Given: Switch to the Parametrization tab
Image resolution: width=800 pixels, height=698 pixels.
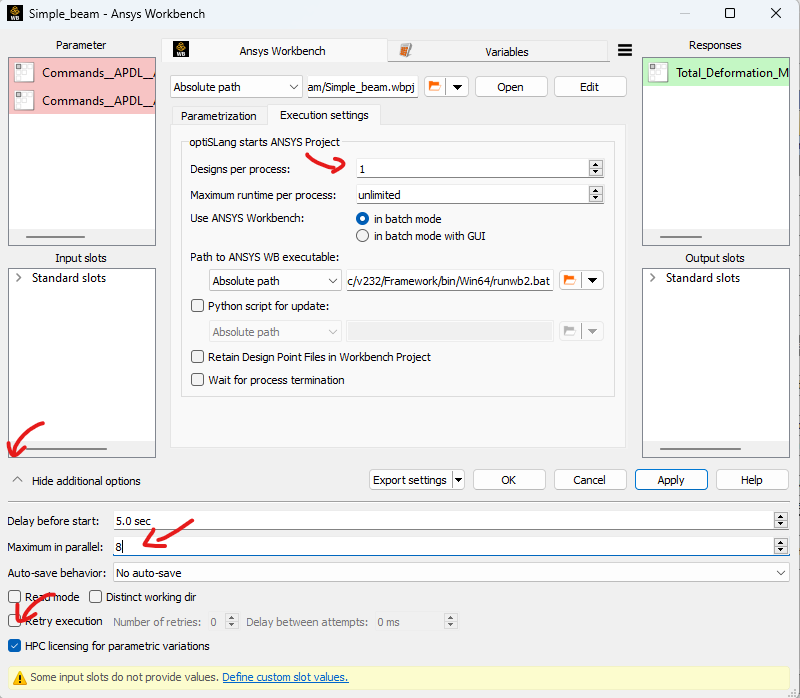Looking at the screenshot, I should 218,116.
